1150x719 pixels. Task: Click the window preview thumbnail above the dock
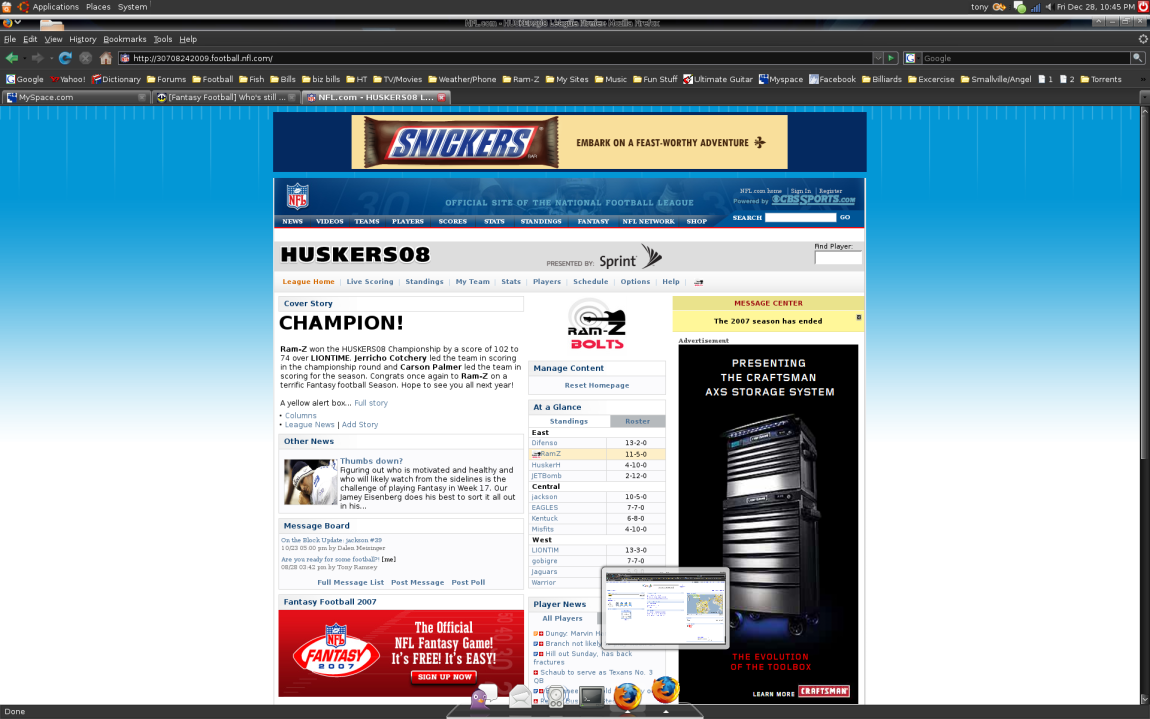(x=664, y=608)
